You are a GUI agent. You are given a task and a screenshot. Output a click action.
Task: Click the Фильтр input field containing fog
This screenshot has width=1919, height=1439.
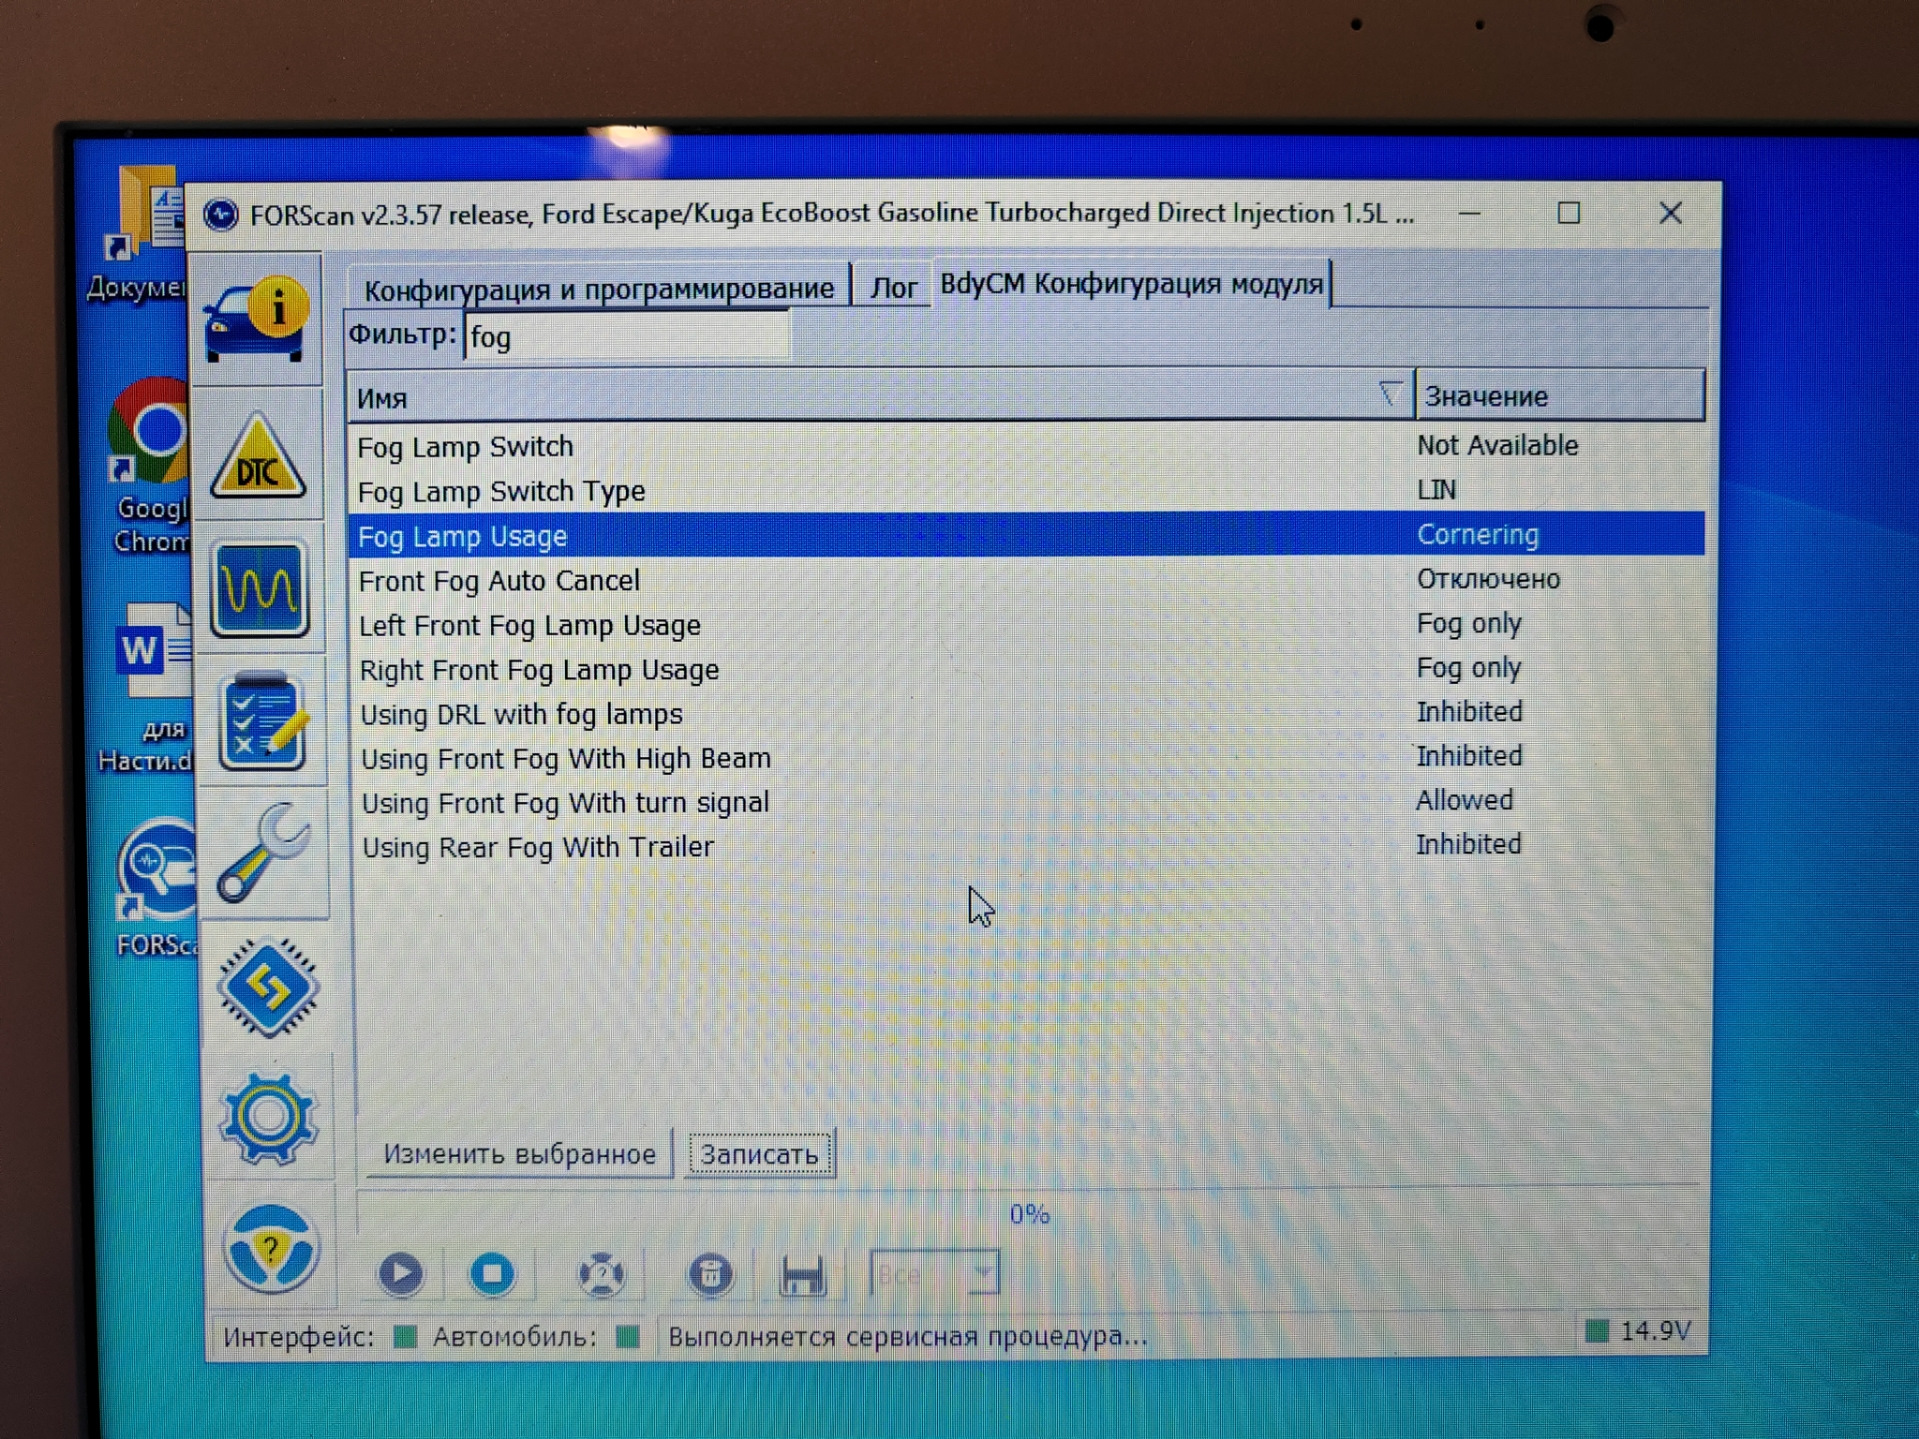point(627,337)
